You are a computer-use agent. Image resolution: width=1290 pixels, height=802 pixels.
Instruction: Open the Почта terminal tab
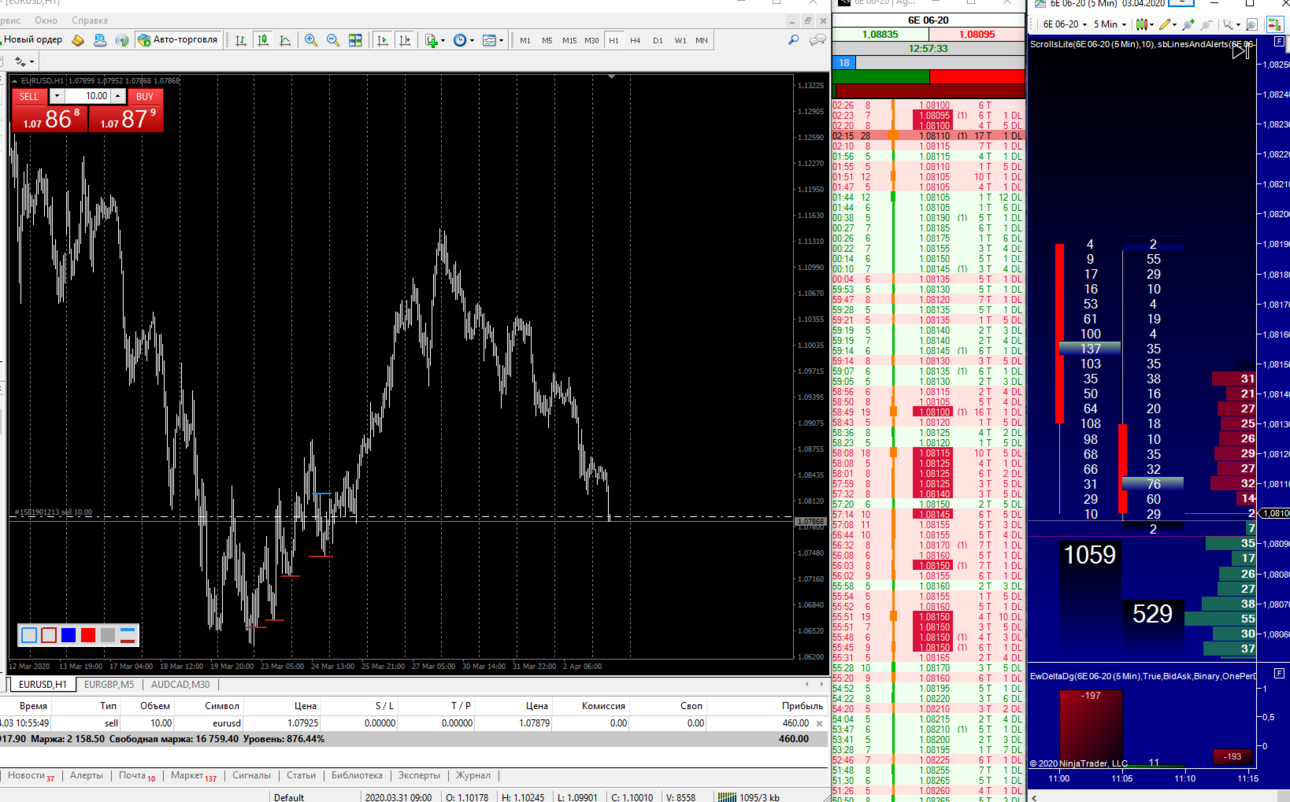point(136,776)
